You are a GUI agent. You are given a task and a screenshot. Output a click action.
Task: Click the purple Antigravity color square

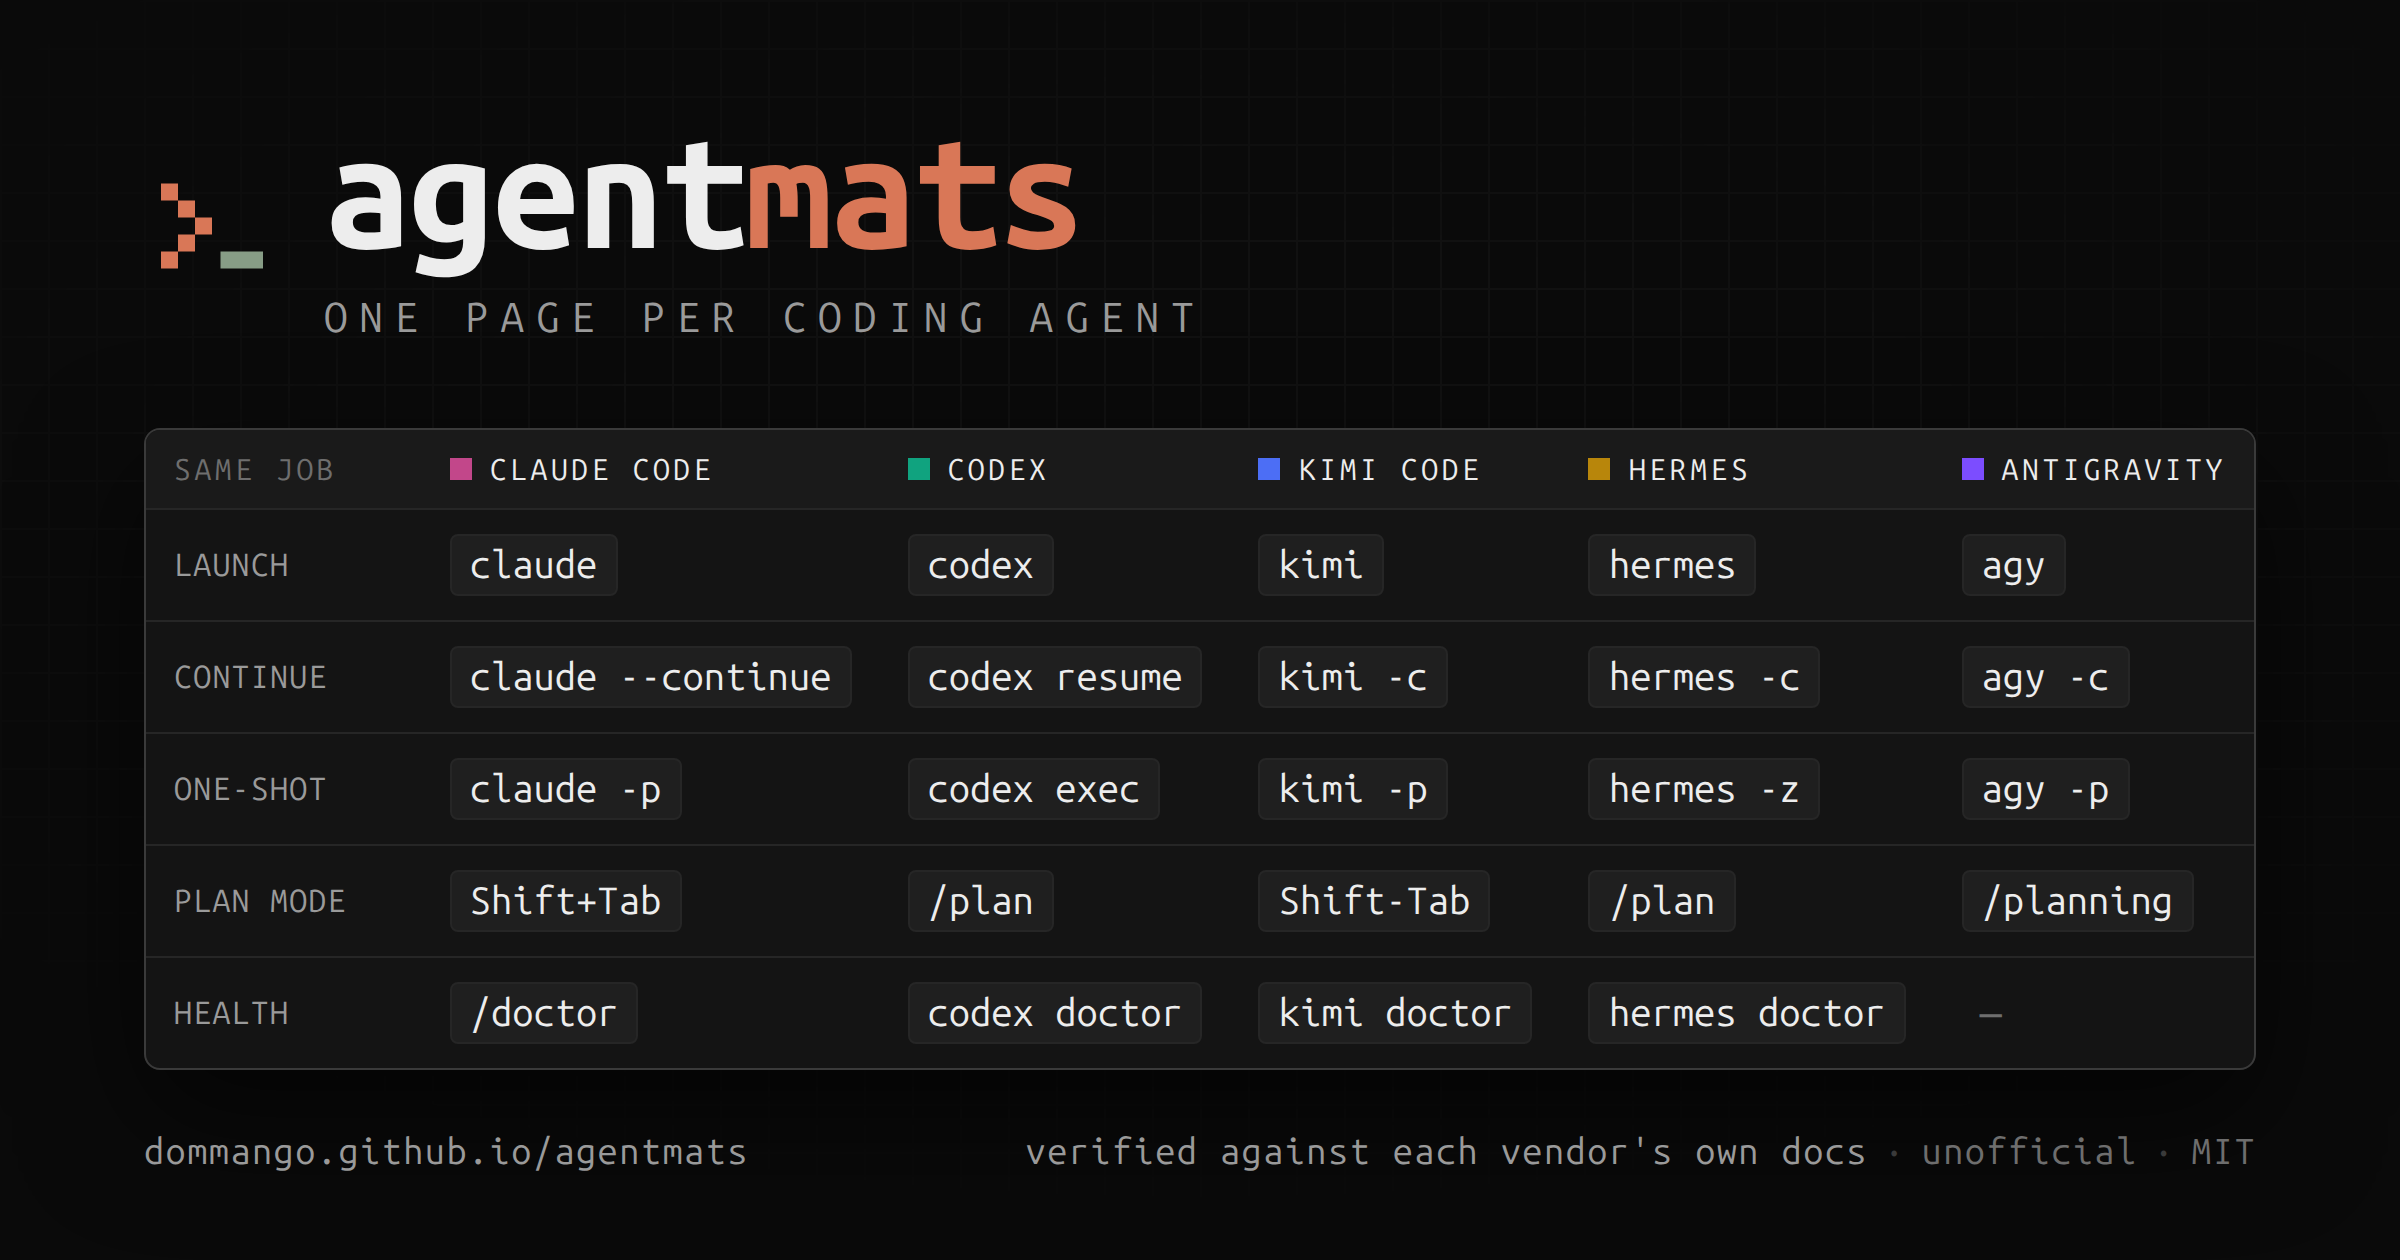[x=1973, y=469]
